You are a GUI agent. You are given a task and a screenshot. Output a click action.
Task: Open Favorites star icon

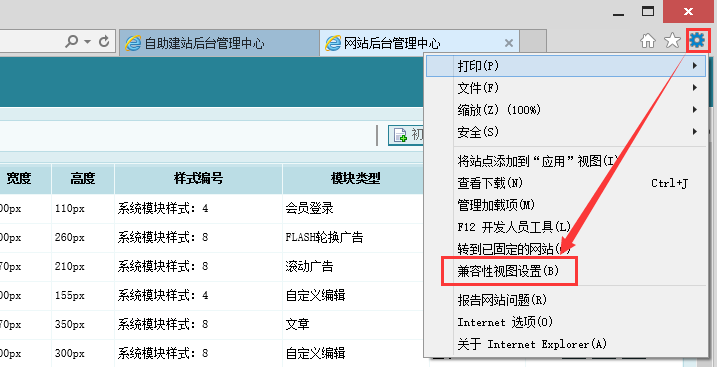672,41
